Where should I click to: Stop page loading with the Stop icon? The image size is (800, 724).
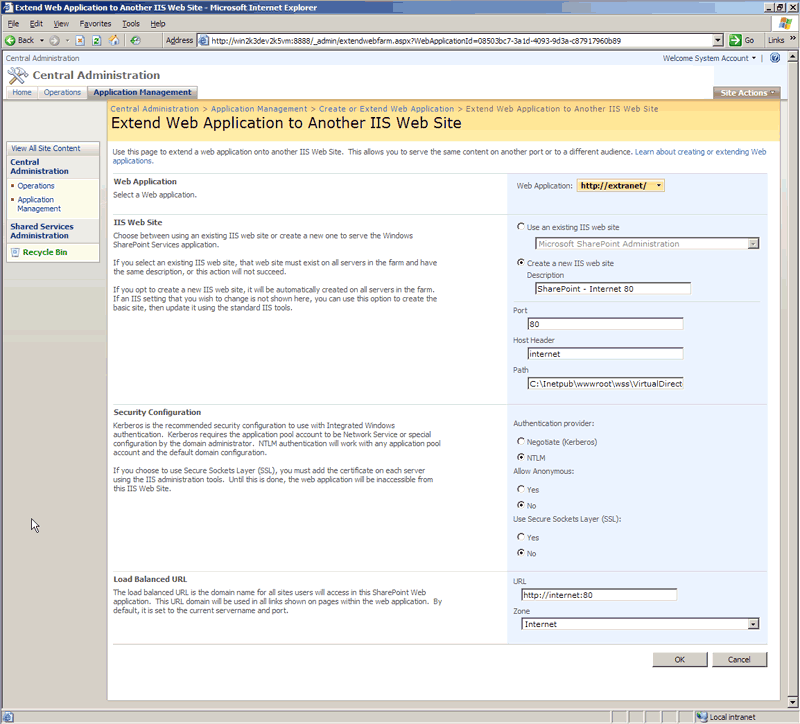point(80,40)
